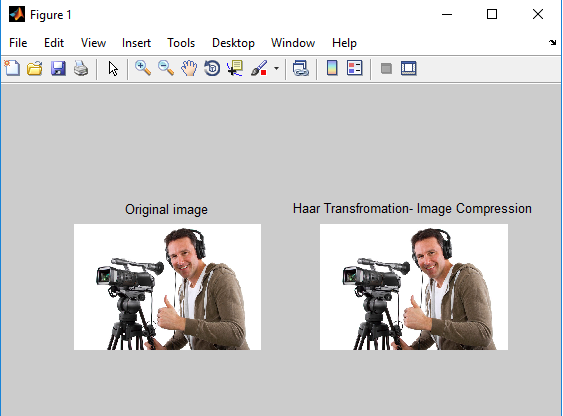Click the Haar Transformation compressed image
The image size is (563, 416).
point(414,287)
